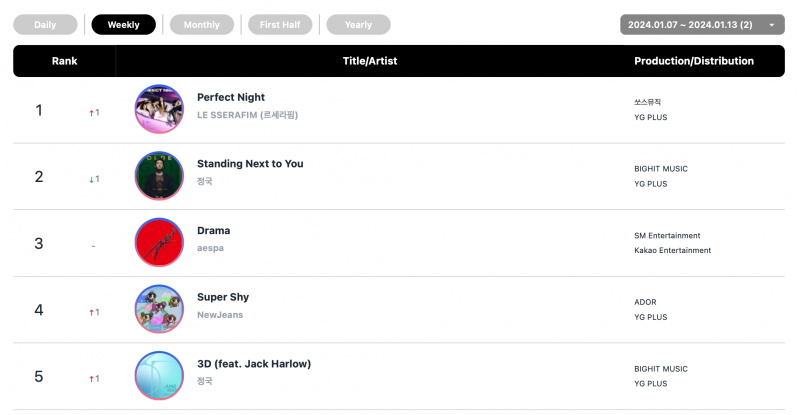800x415 pixels.
Task: Open the aespa artist link
Action: tap(210, 248)
